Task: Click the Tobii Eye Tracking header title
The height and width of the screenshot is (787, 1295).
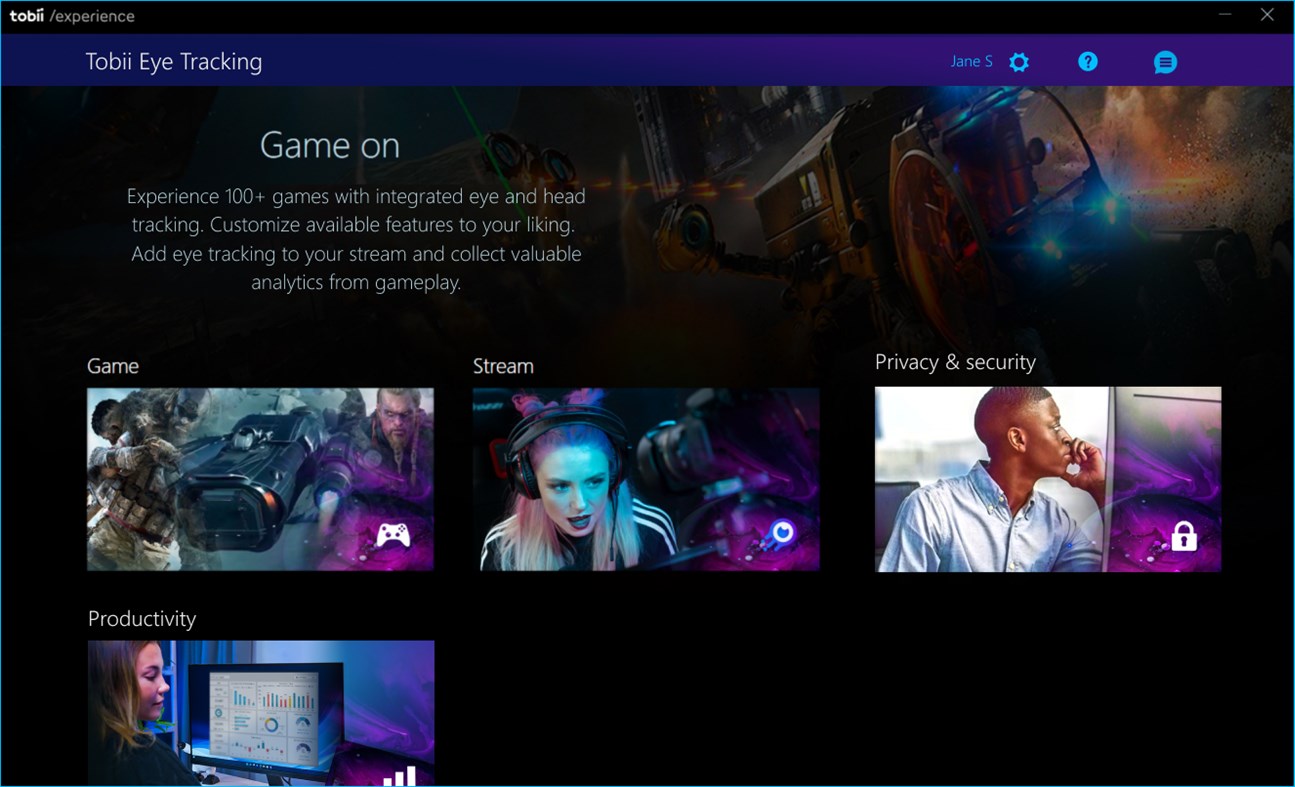Action: (x=174, y=61)
